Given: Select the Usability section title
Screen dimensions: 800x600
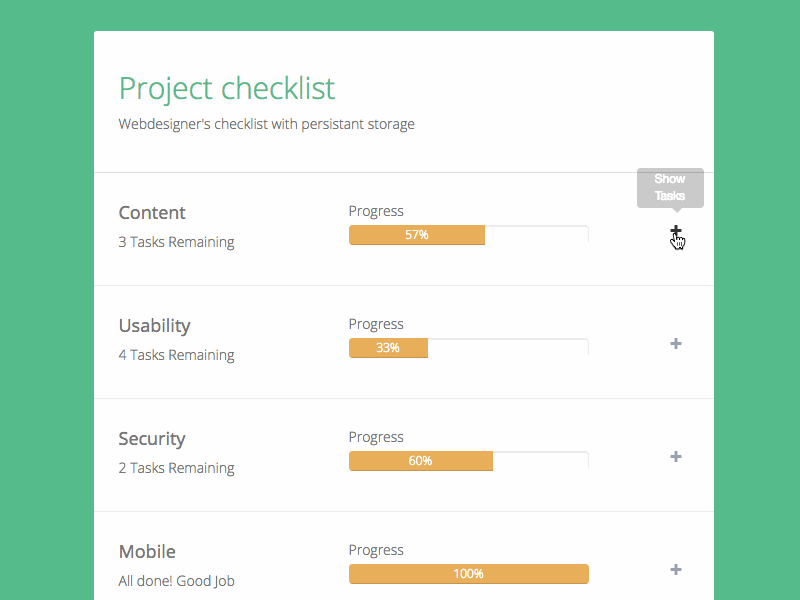Looking at the screenshot, I should pyautogui.click(x=154, y=326).
